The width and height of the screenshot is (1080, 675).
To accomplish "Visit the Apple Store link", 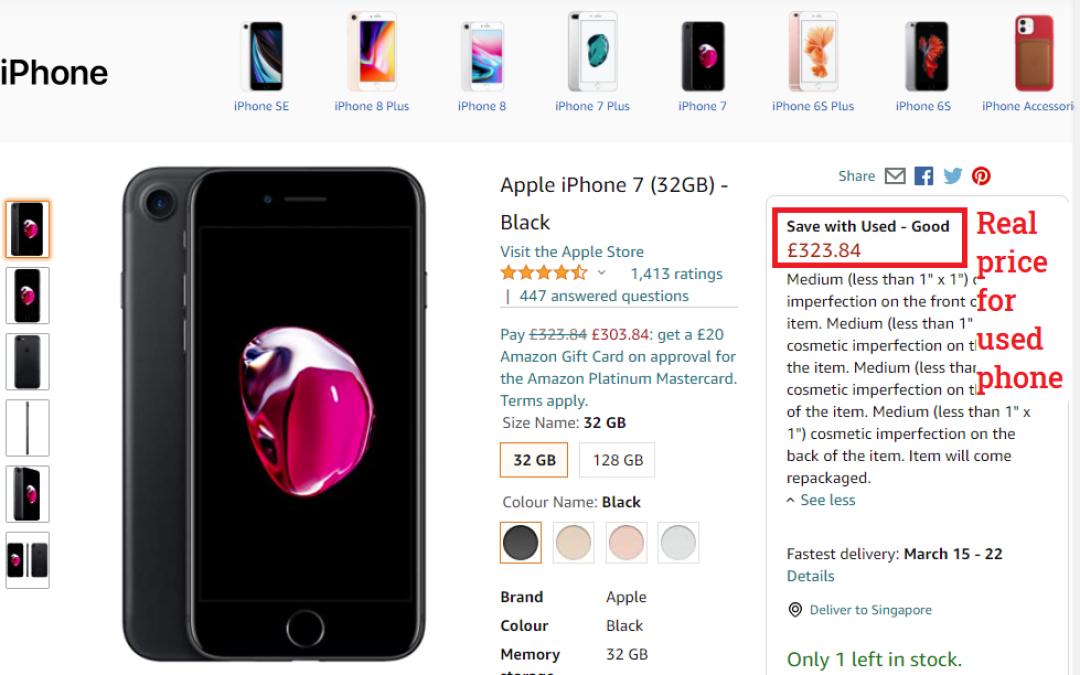I will (x=572, y=252).
